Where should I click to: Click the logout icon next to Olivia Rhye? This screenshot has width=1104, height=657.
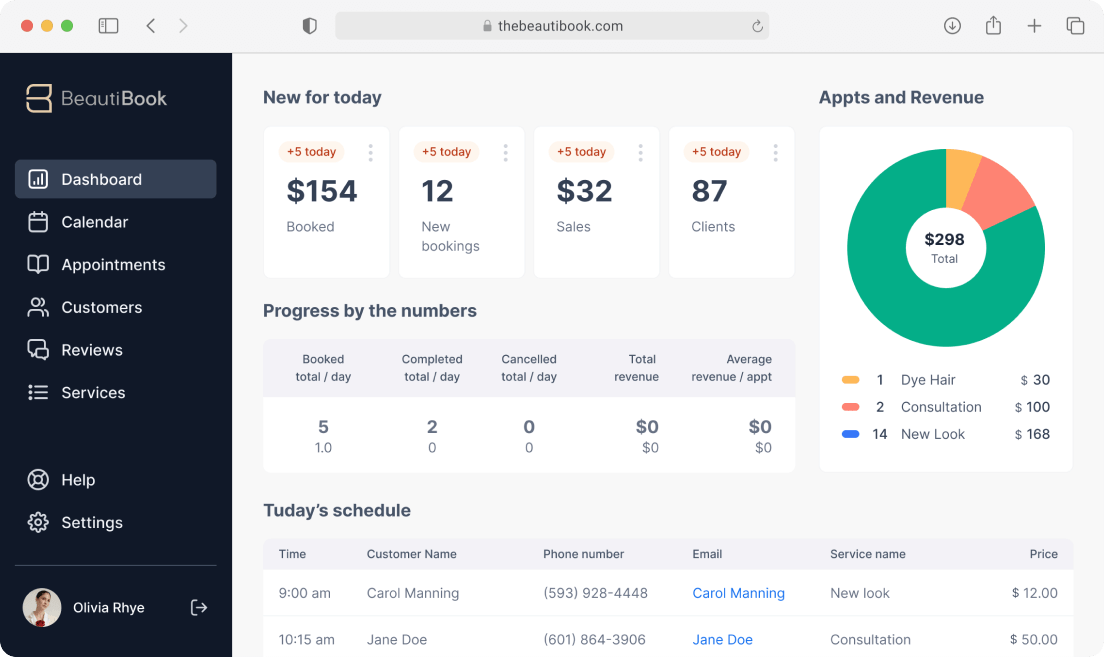tap(198, 607)
